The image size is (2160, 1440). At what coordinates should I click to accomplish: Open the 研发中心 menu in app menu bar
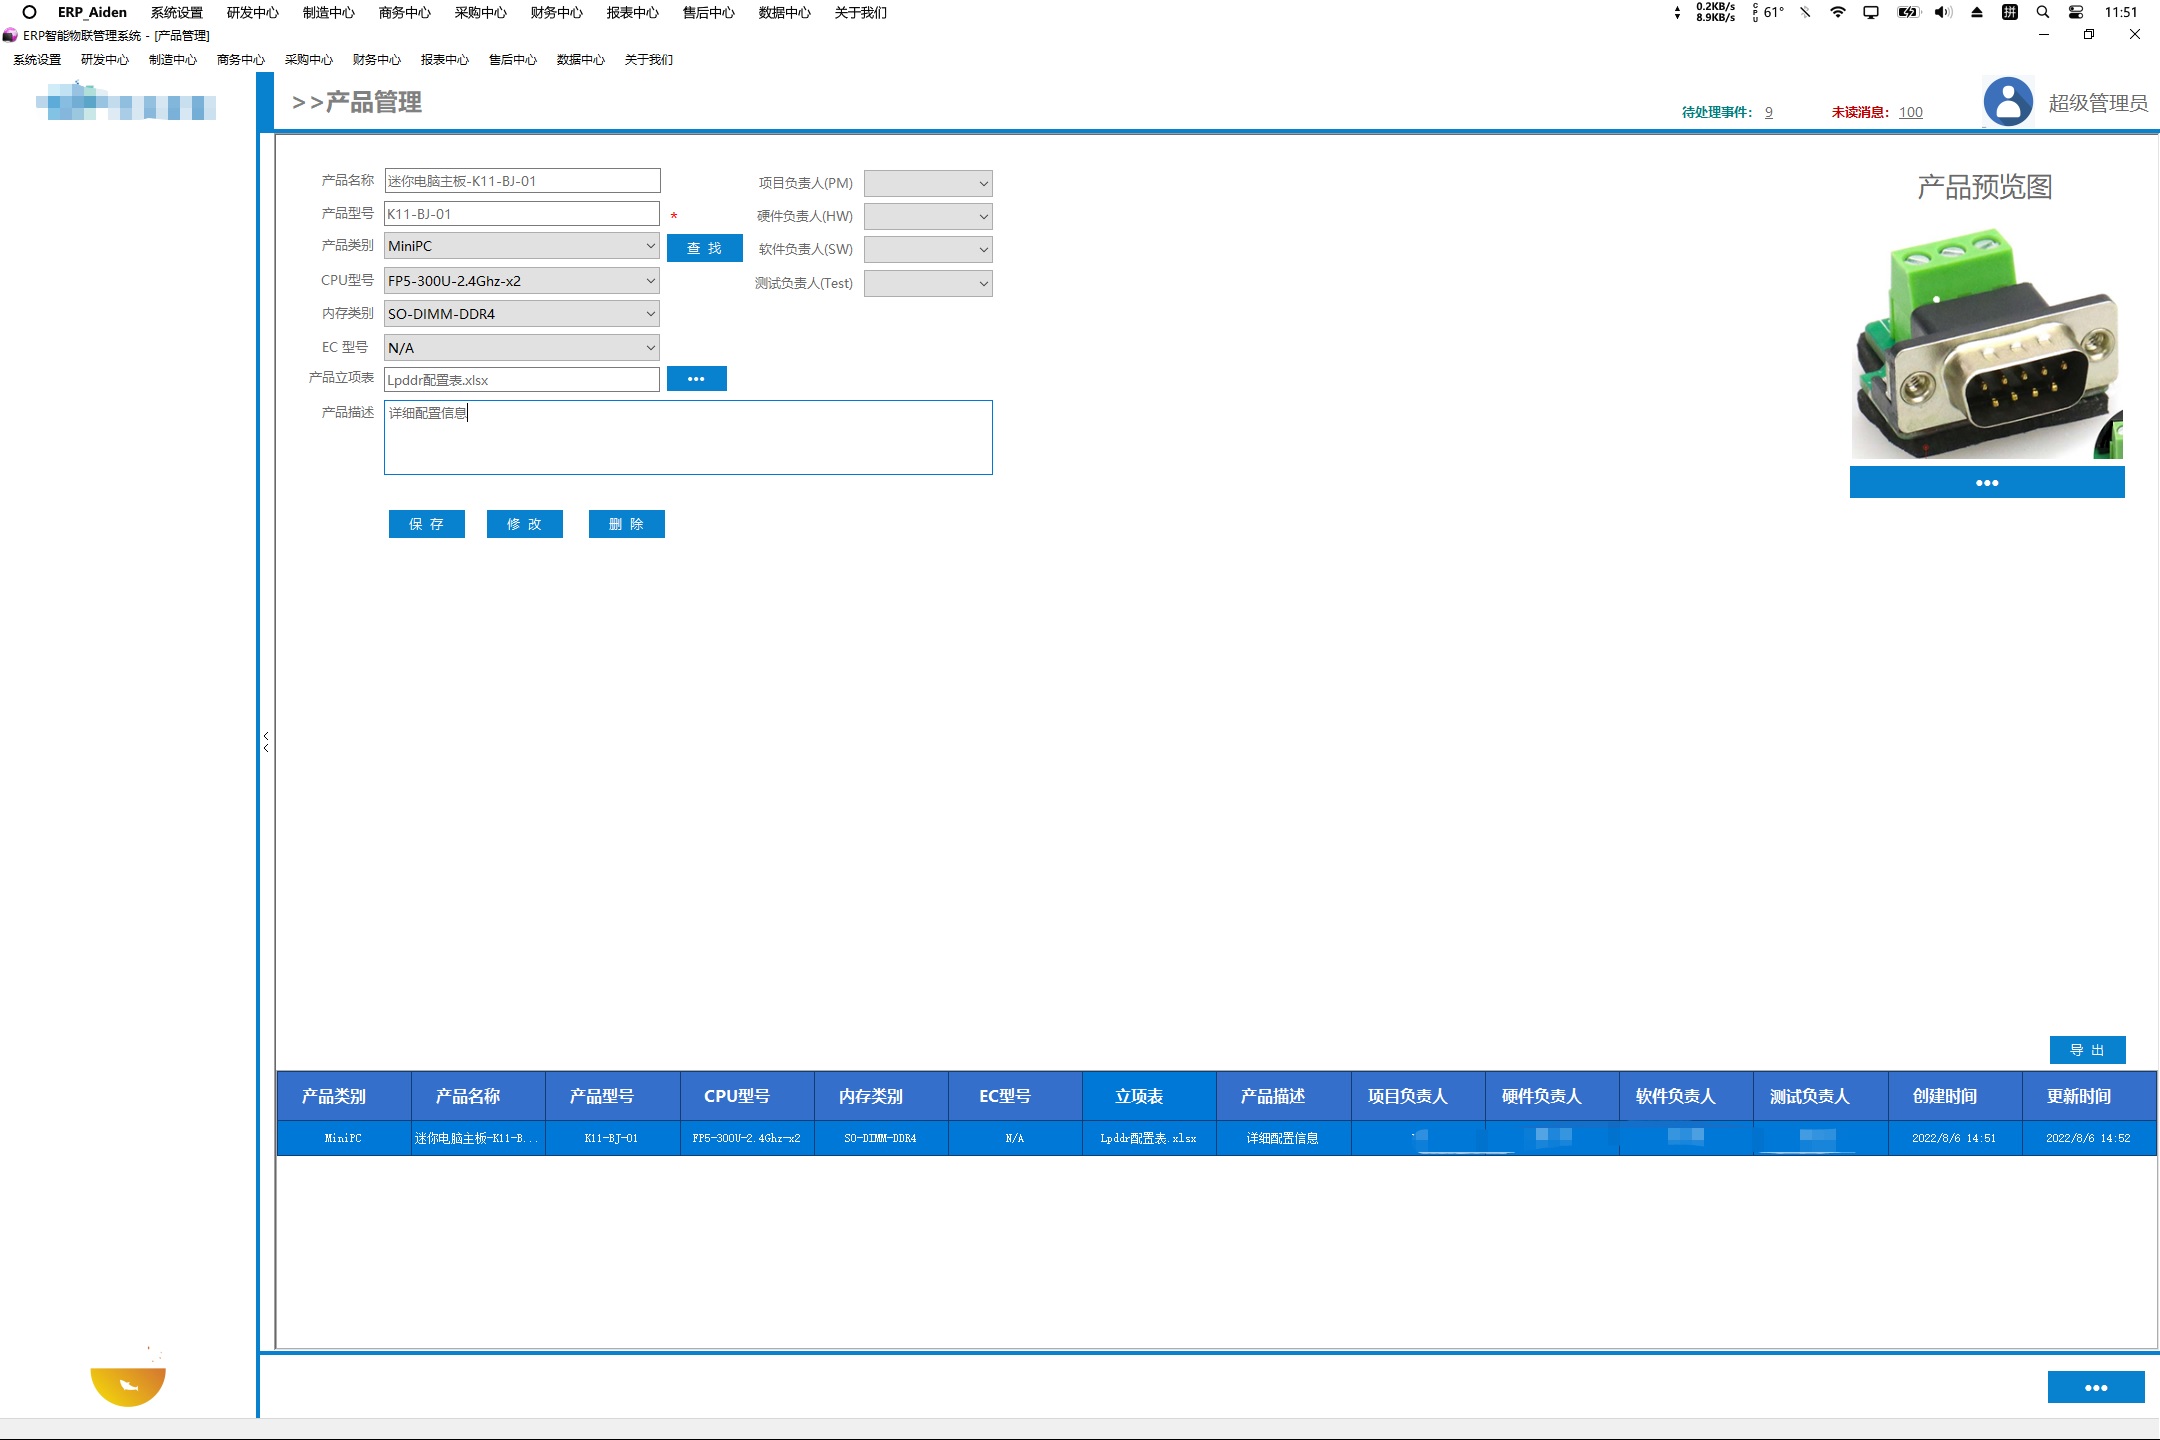(105, 60)
